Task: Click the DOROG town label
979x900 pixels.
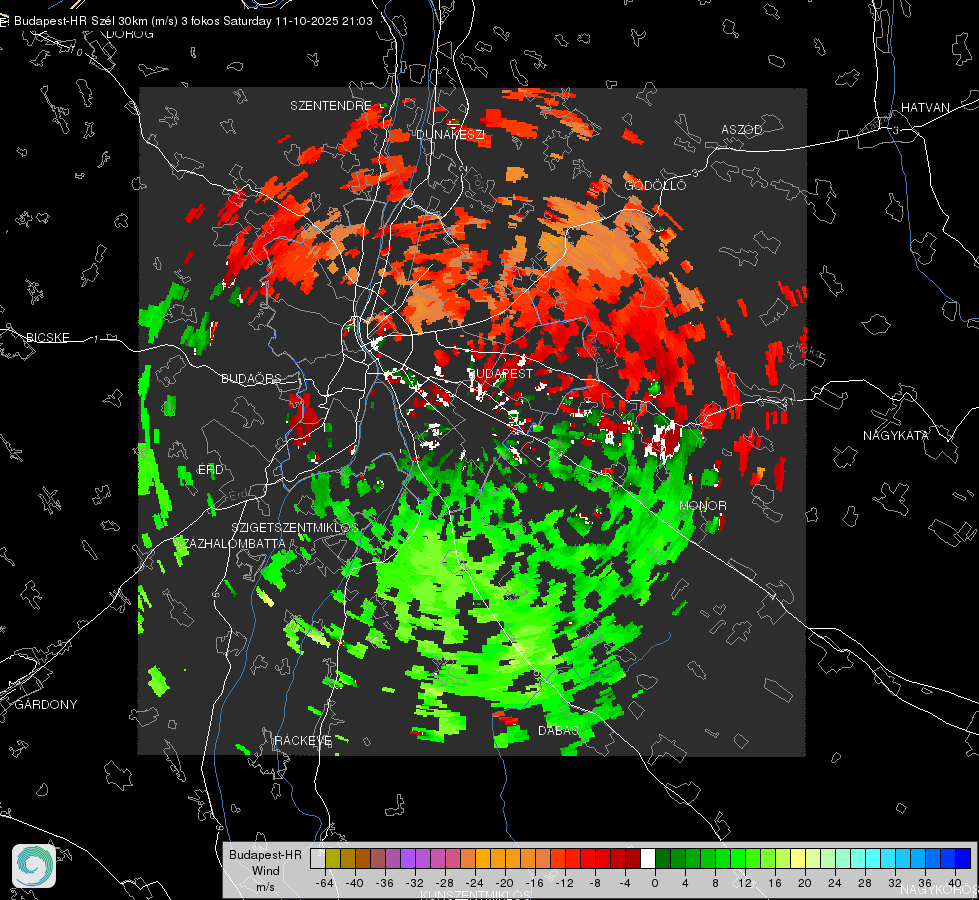Action: click(x=130, y=34)
